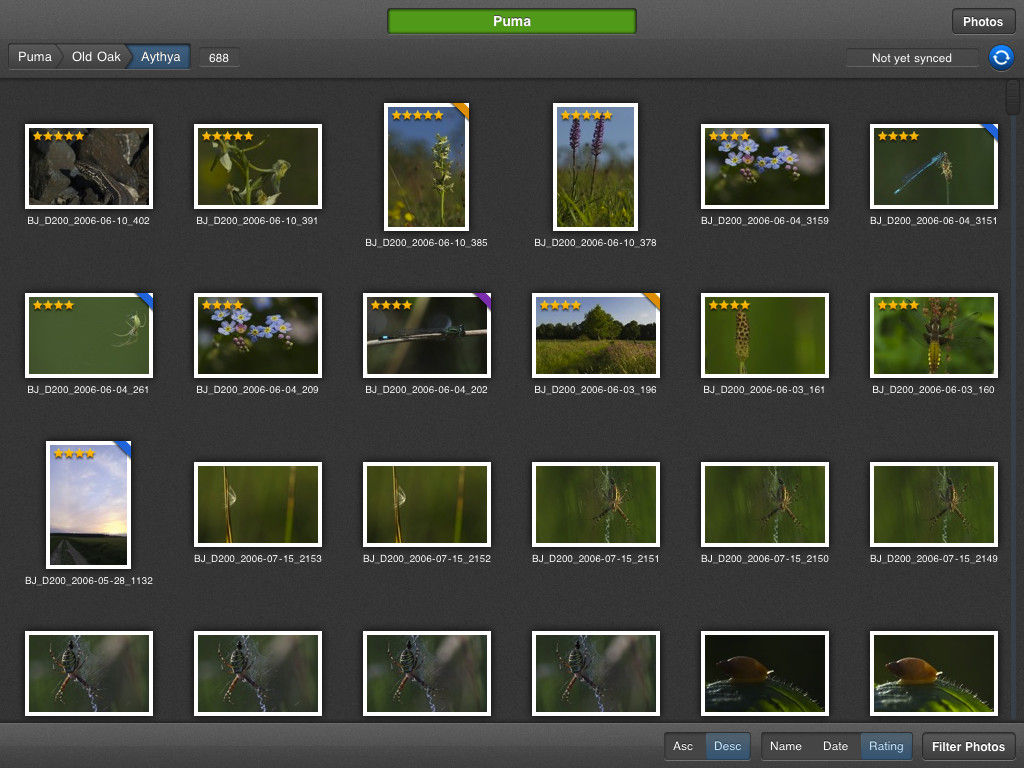Sort photos by Date
The height and width of the screenshot is (768, 1024).
[835, 746]
